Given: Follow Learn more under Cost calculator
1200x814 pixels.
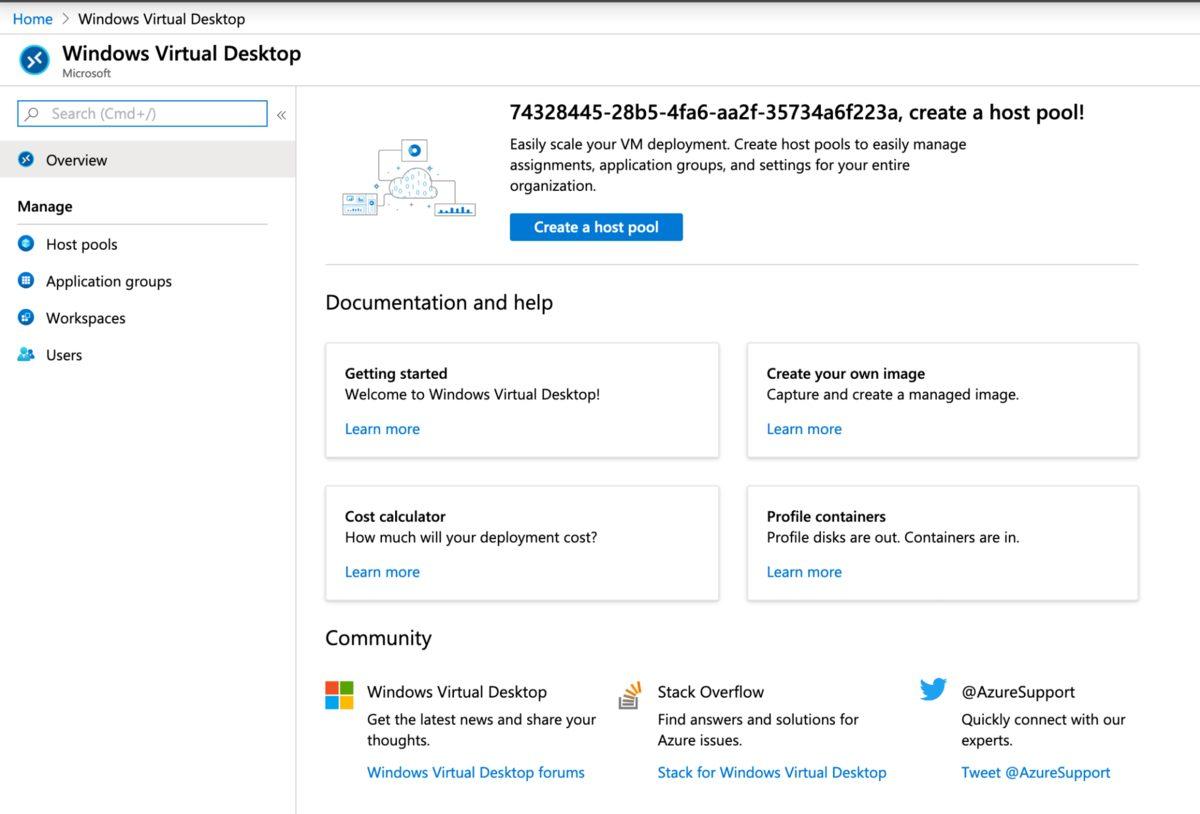Looking at the screenshot, I should pyautogui.click(x=382, y=572).
